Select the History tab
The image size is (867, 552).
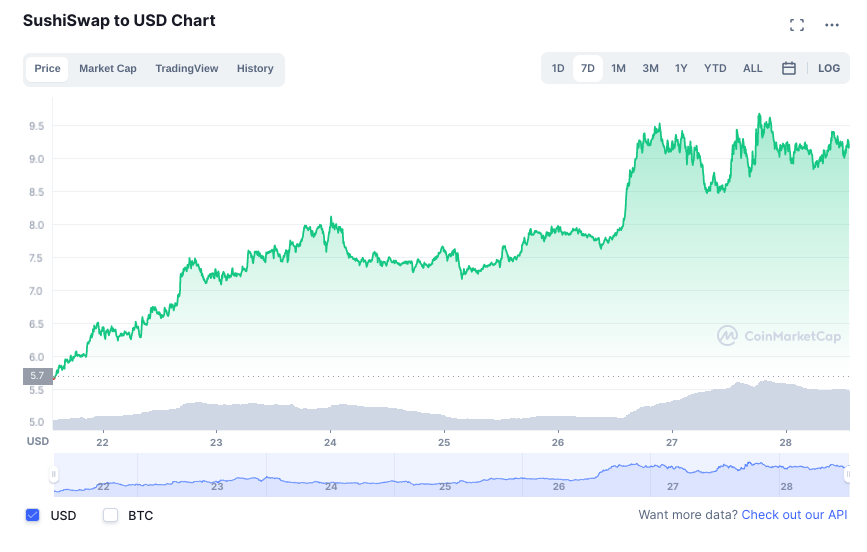(x=255, y=69)
